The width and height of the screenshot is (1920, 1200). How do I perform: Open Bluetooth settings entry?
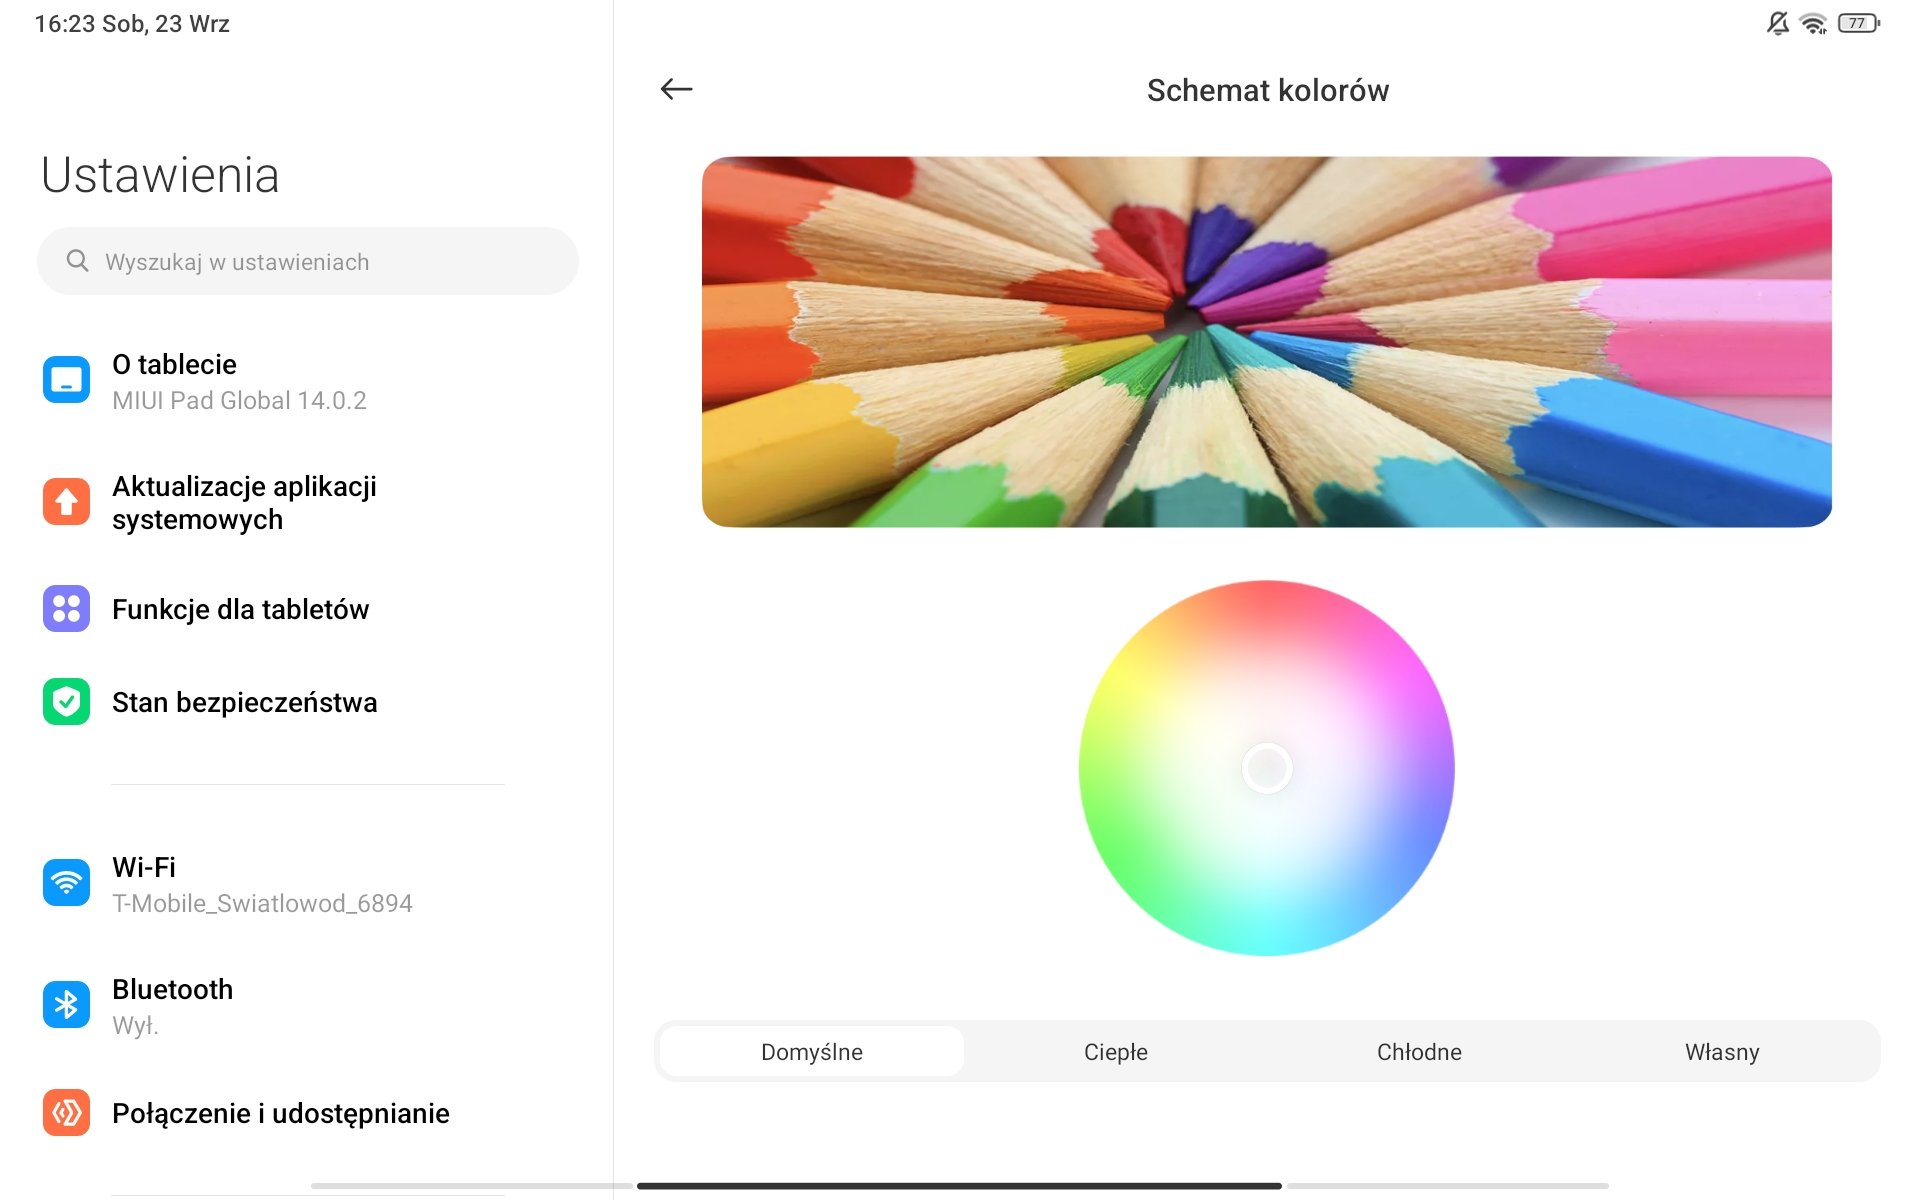(x=307, y=1006)
